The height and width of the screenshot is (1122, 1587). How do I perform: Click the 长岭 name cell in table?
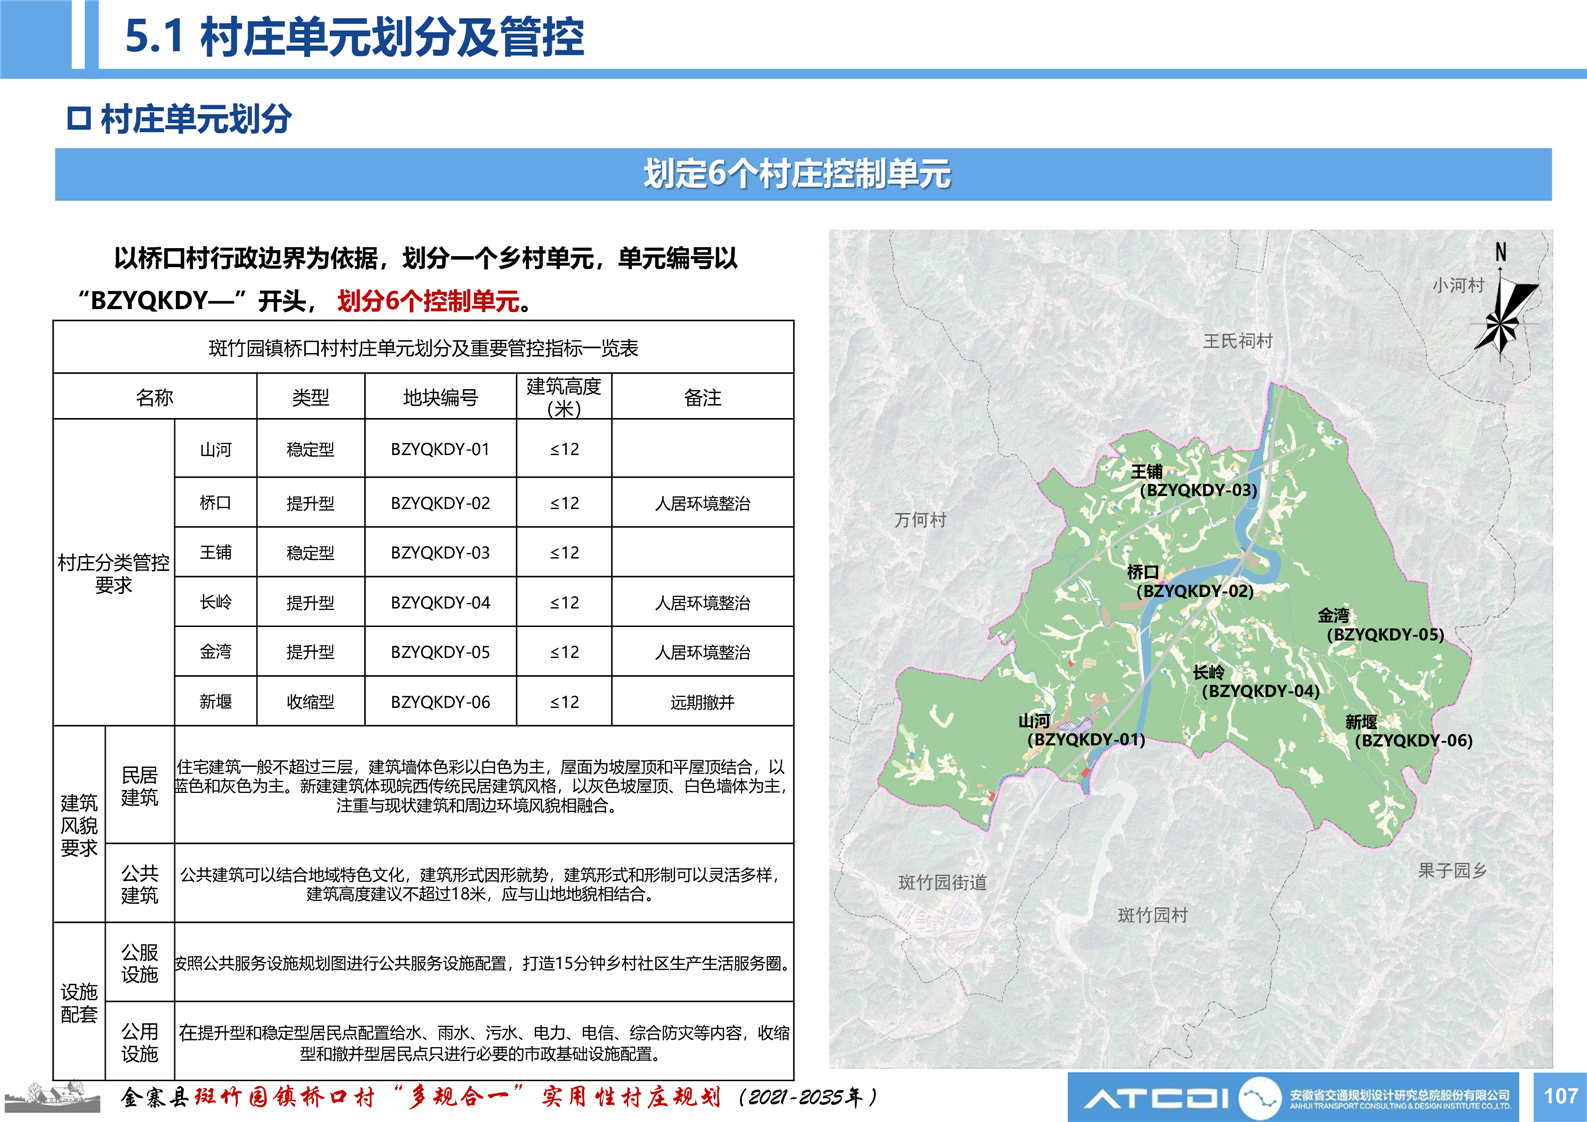coord(216,602)
